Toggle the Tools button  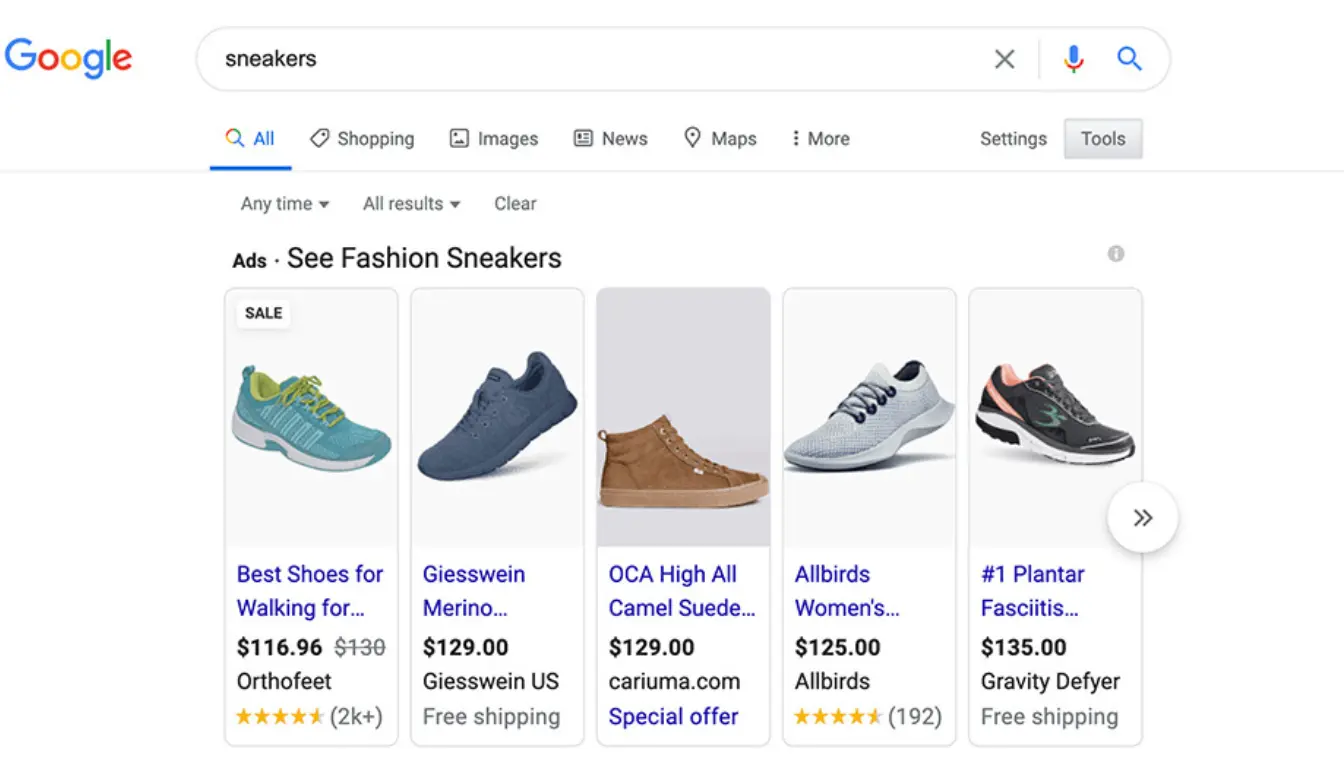pos(1103,139)
